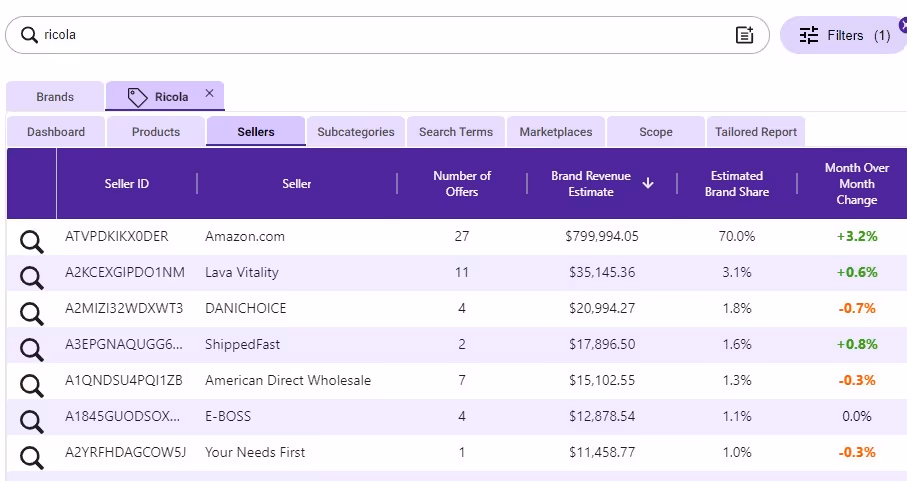Click revenue value $17,896.50
The image size is (907, 481).
pyautogui.click(x=602, y=345)
